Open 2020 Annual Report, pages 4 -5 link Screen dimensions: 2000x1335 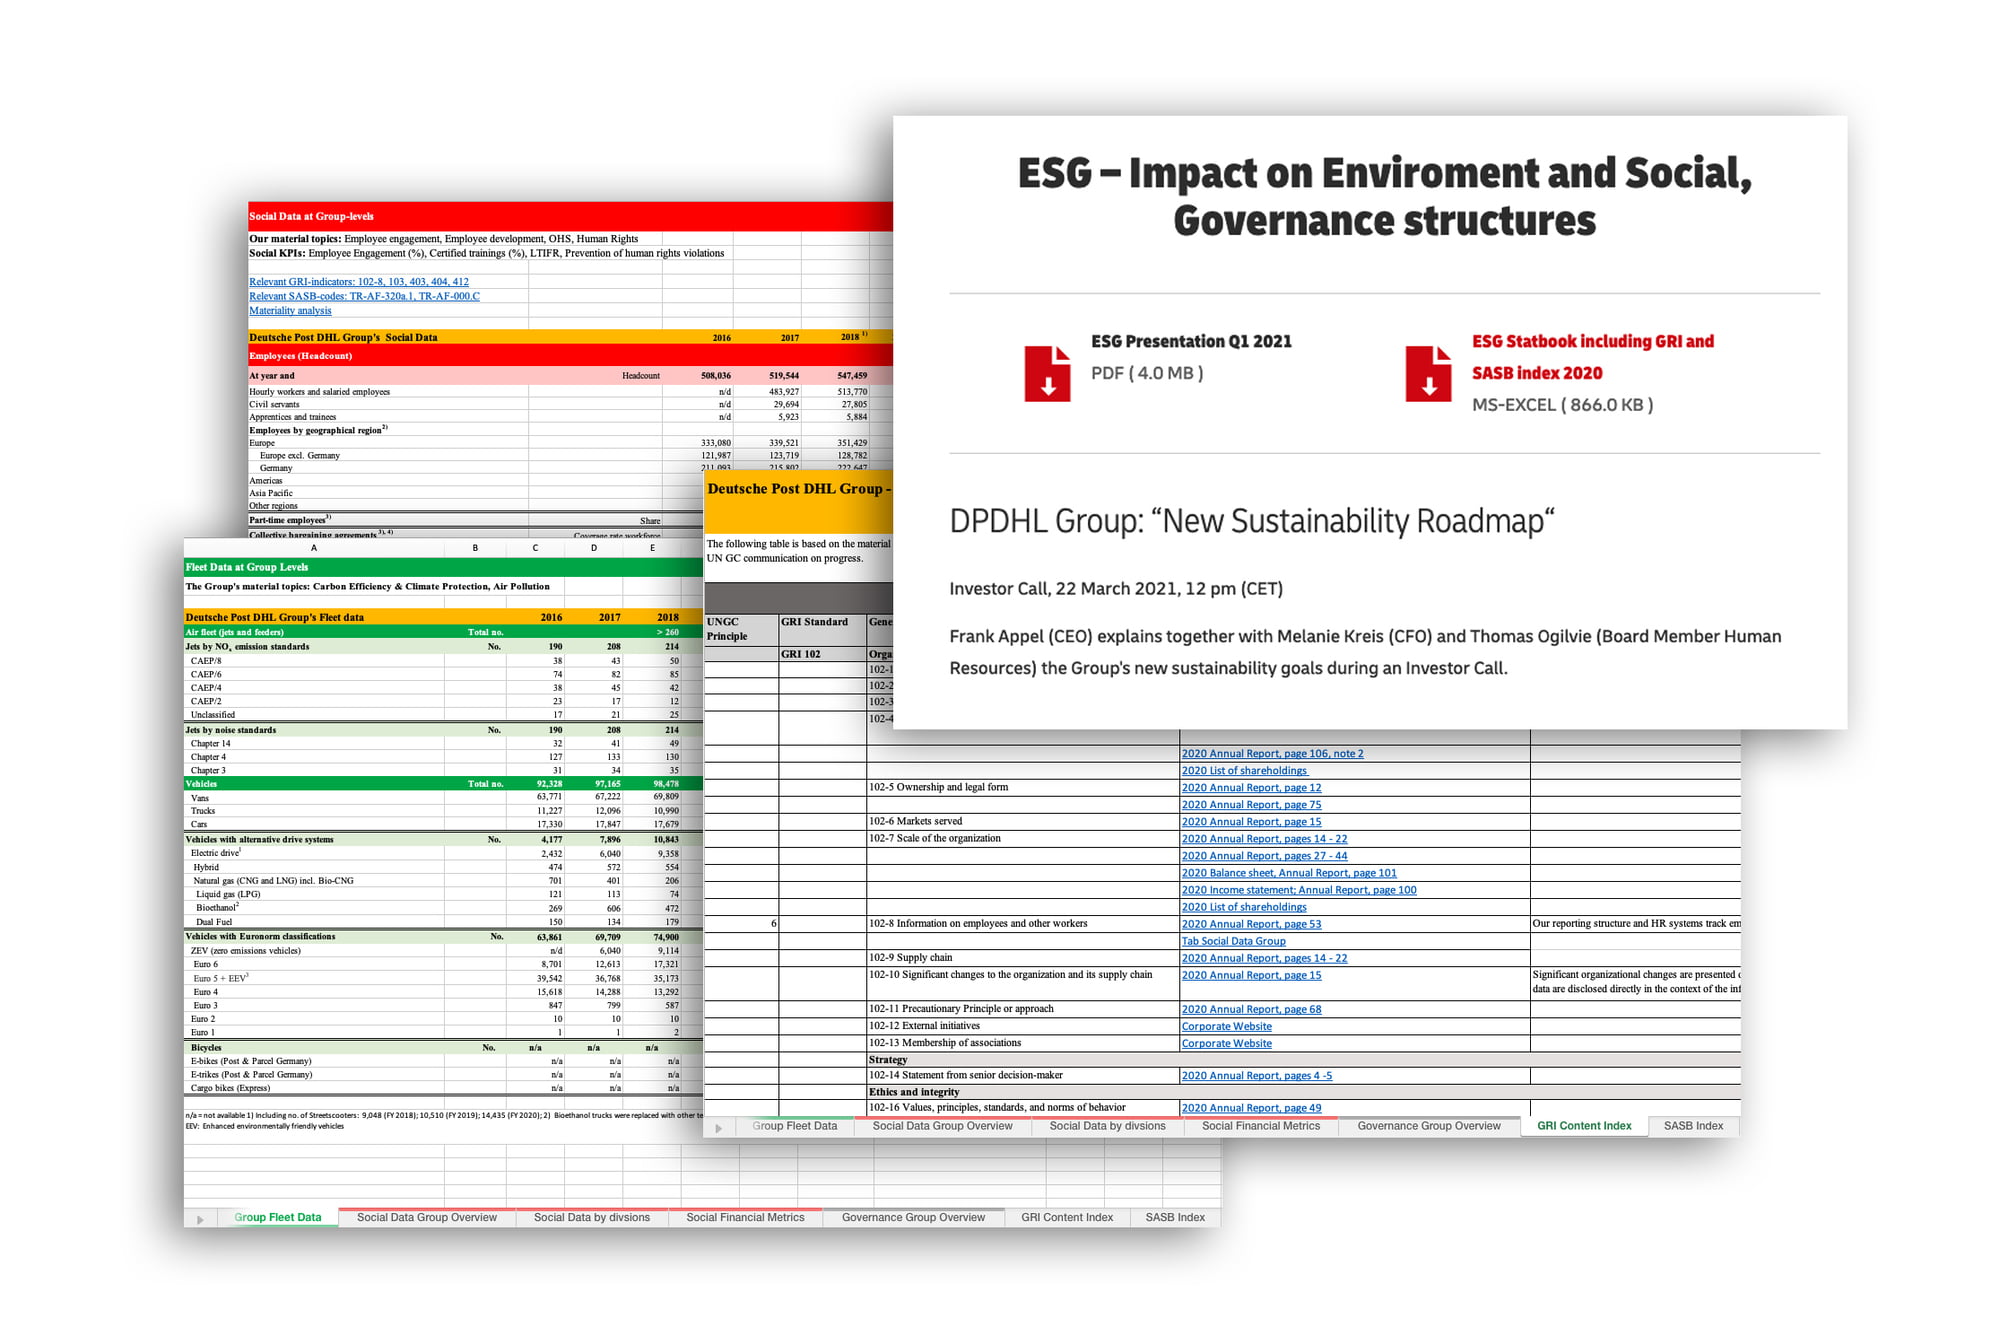[x=1256, y=1076]
